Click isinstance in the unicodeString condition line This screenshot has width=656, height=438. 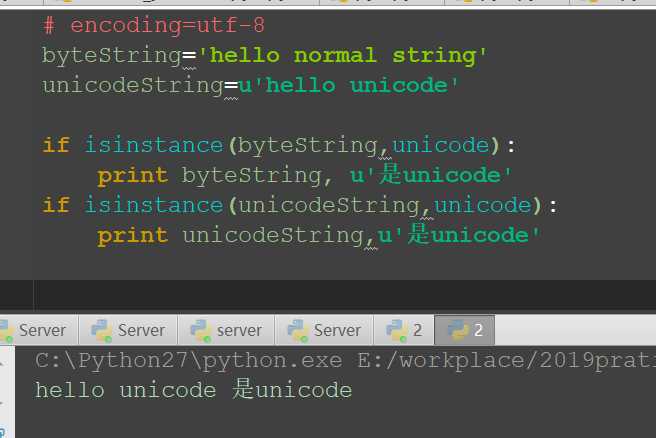(154, 205)
